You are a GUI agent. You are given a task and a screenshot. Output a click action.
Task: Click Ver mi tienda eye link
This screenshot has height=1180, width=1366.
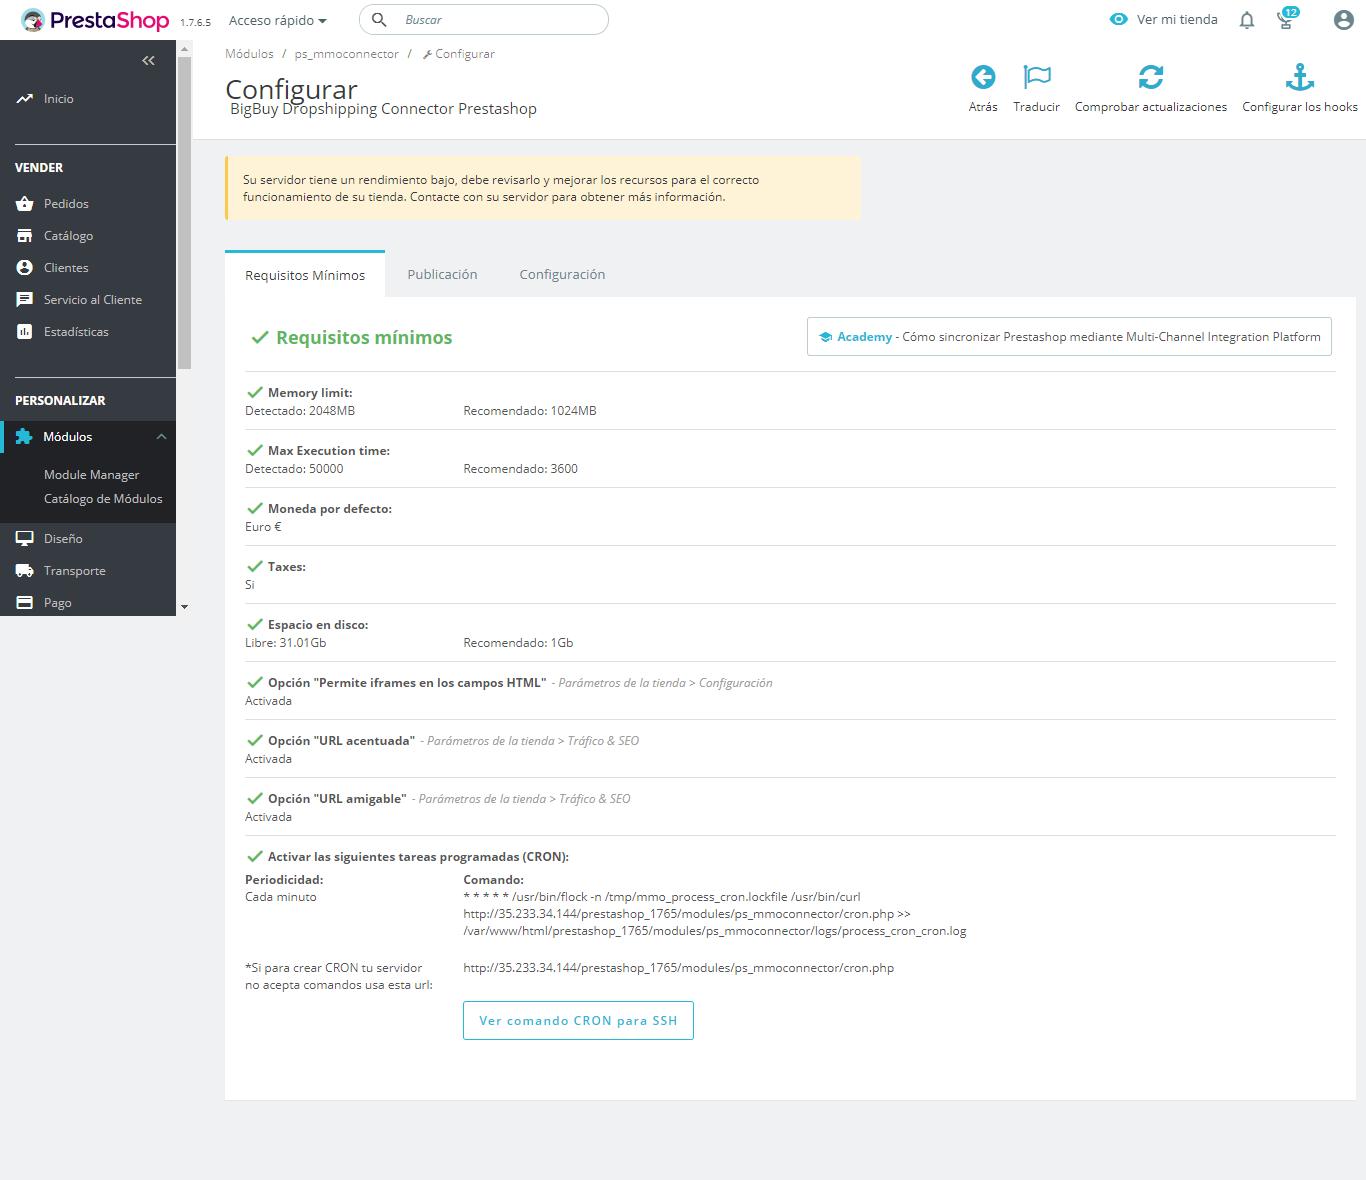coord(1164,20)
